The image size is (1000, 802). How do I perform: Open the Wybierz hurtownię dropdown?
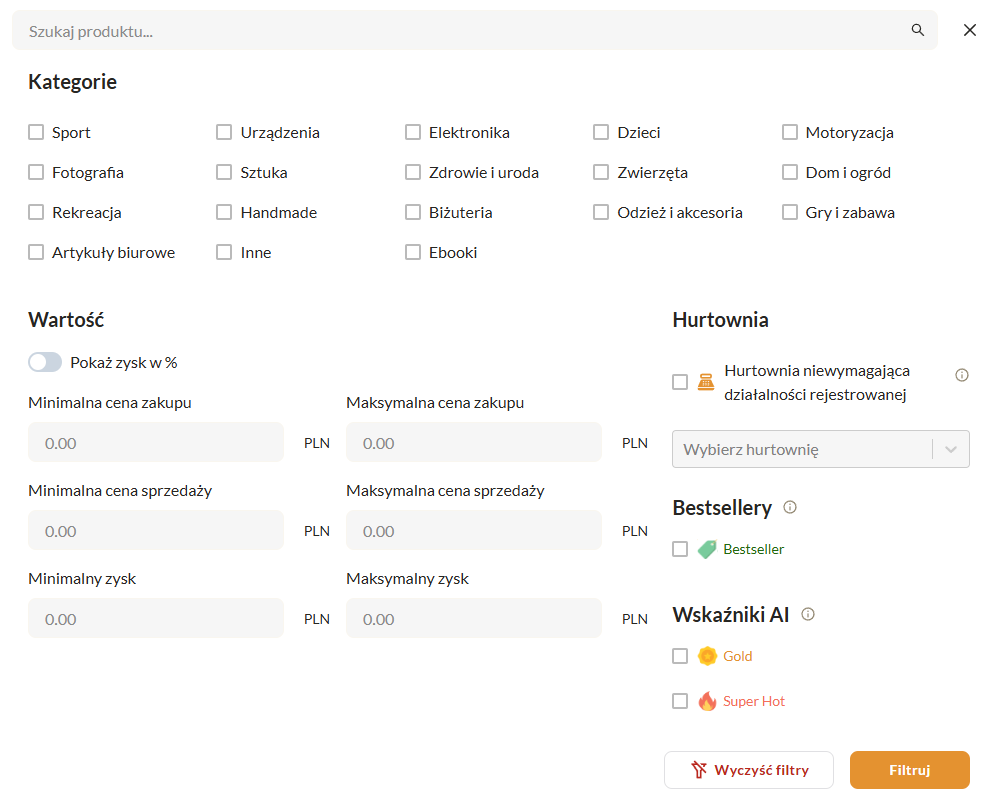(x=800, y=449)
